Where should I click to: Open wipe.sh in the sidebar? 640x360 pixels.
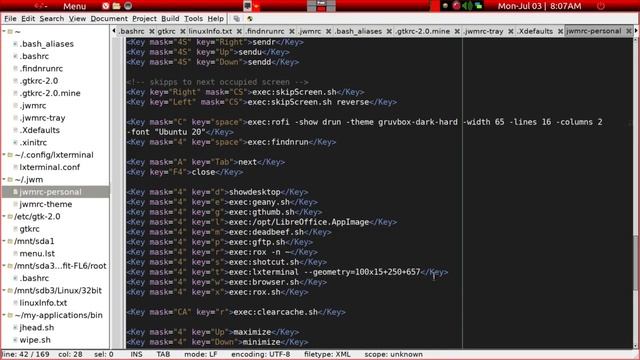click(x=35, y=340)
